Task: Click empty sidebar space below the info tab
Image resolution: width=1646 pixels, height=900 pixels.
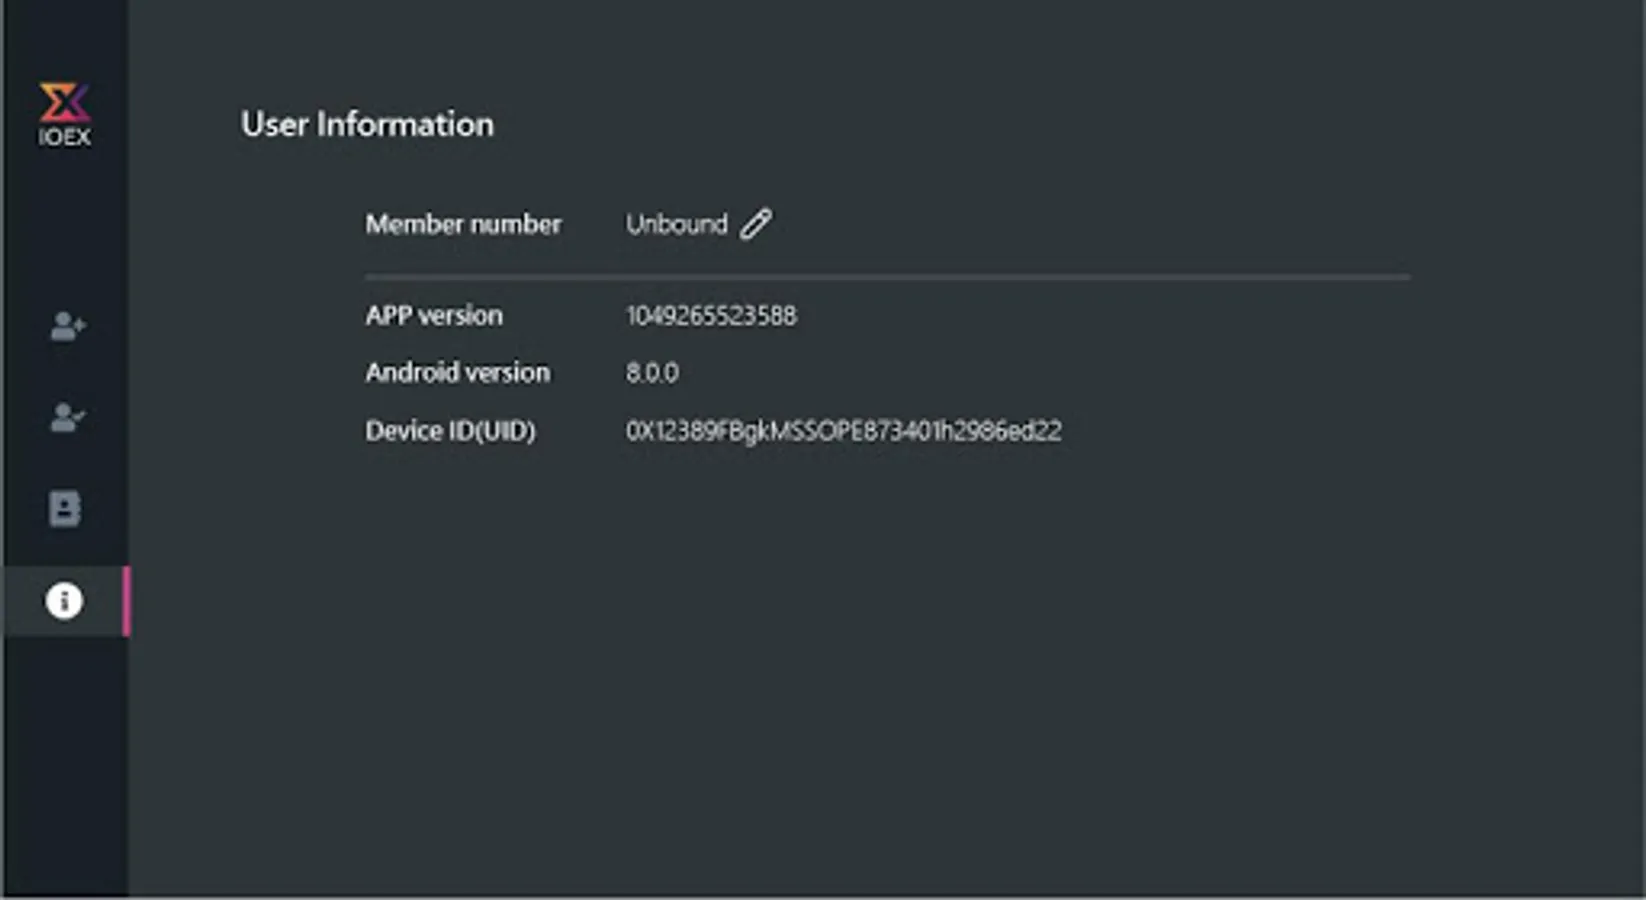Action: (64, 760)
